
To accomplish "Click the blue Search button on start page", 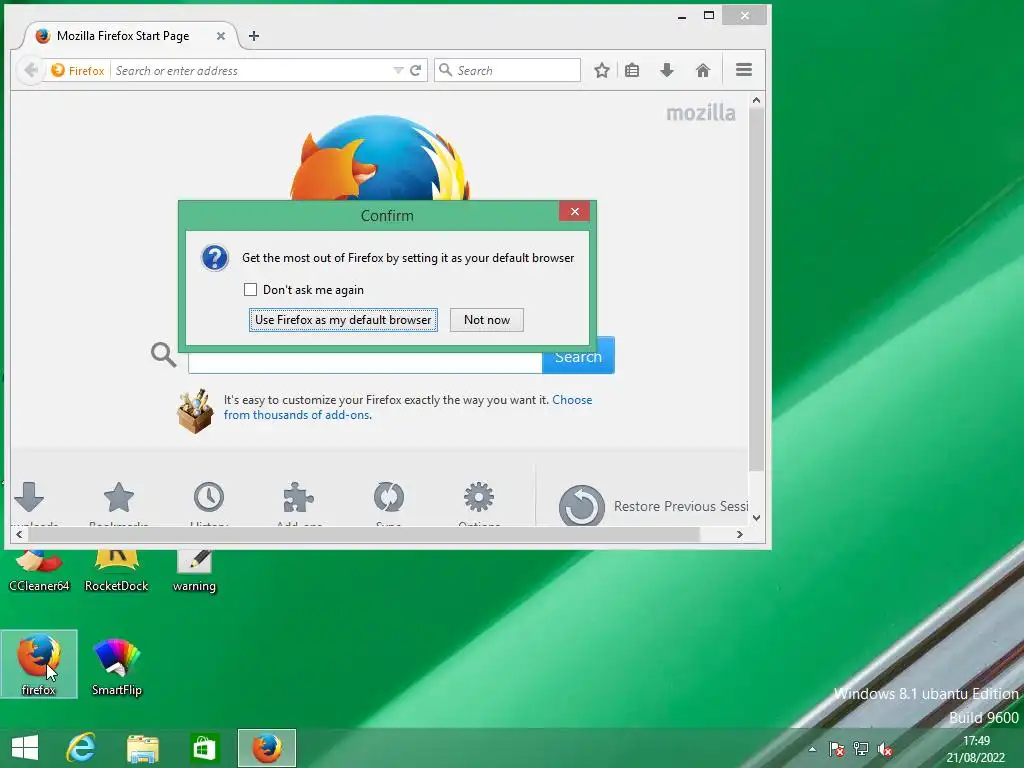I will point(579,357).
